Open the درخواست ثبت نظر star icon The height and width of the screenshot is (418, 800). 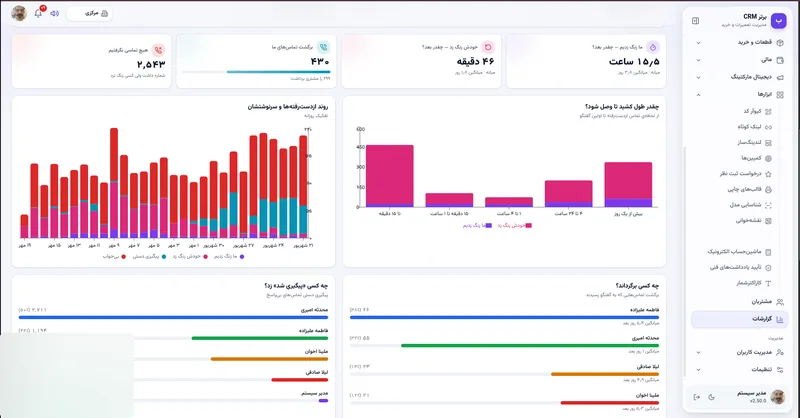(768, 174)
